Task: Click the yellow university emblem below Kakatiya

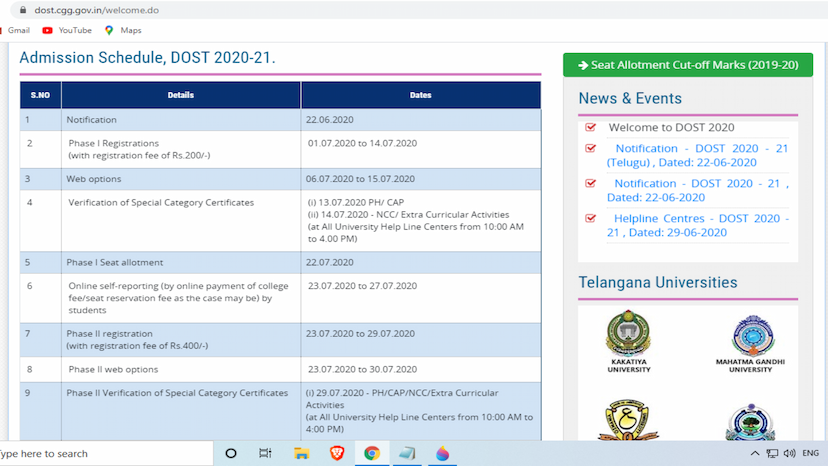Action: (x=627, y=420)
